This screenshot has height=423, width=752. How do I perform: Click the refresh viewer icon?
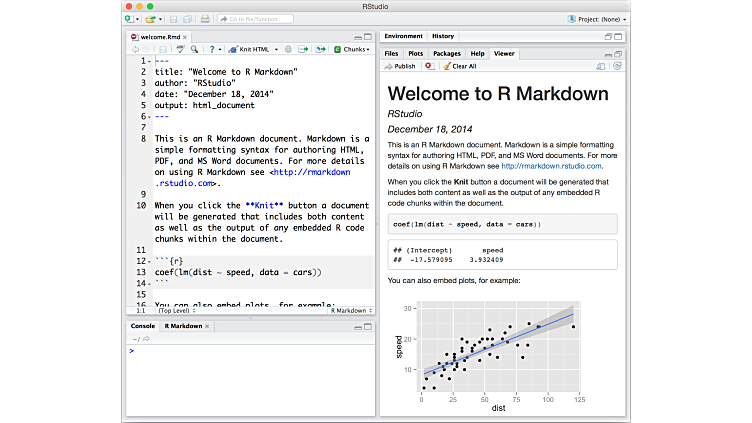coord(617,66)
